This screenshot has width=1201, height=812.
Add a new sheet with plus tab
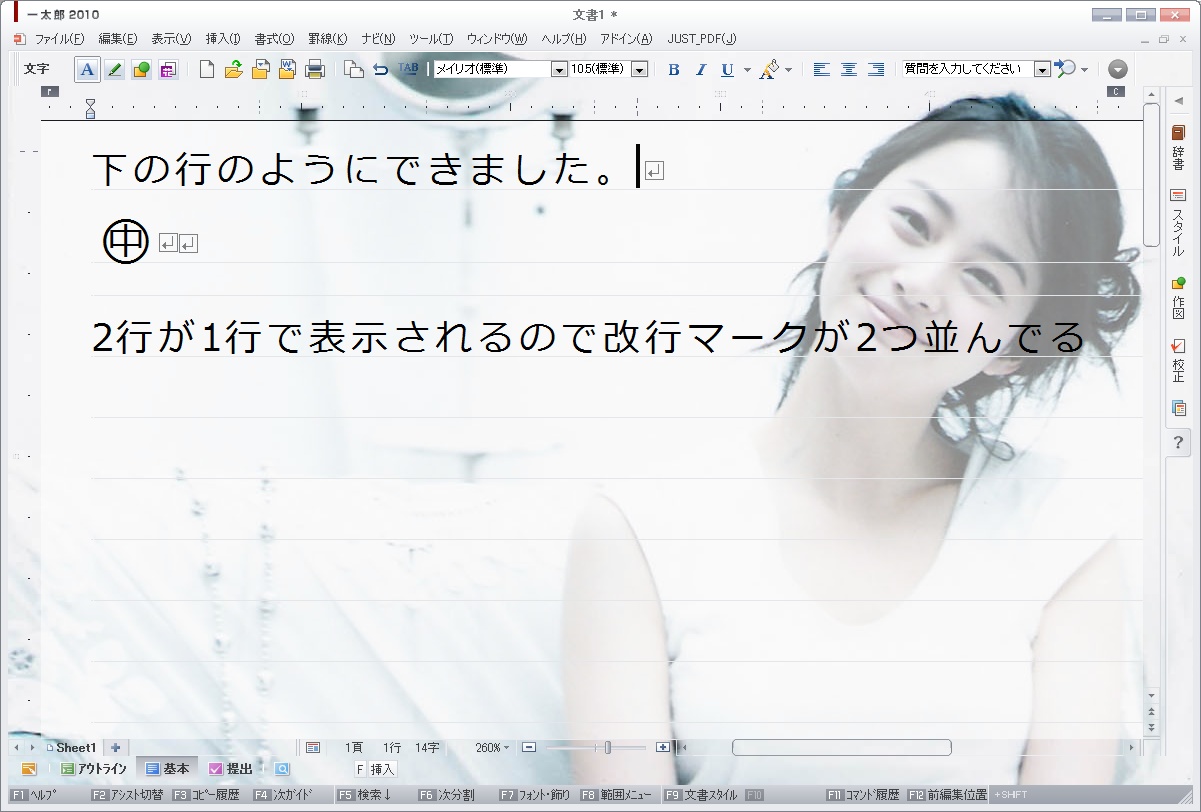(x=116, y=747)
